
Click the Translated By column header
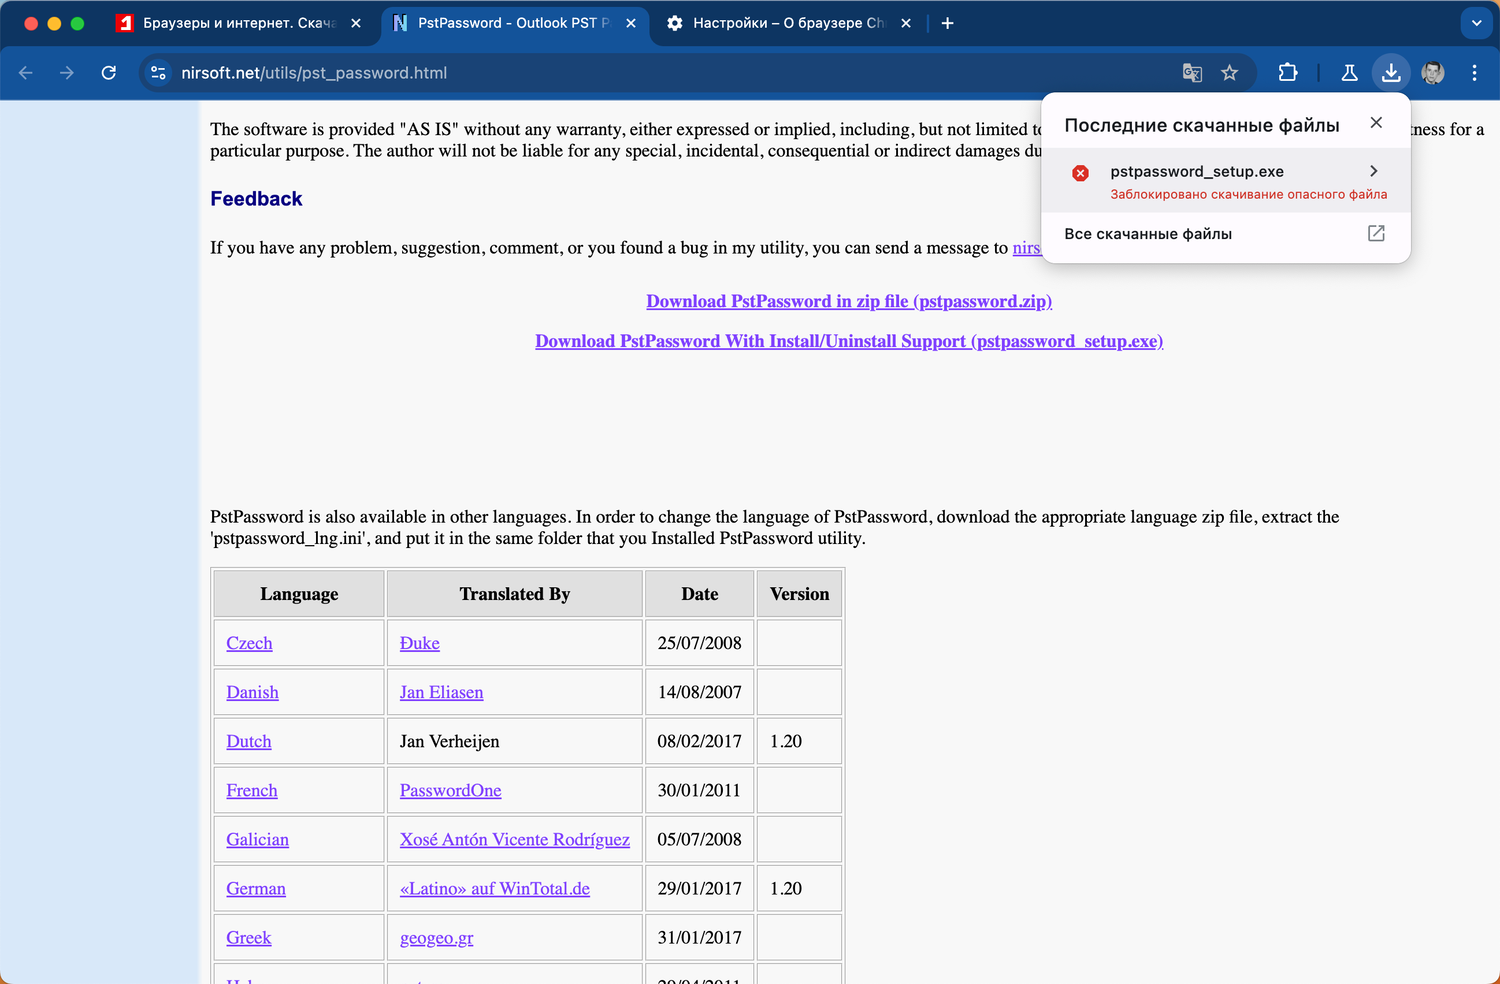[x=514, y=594]
